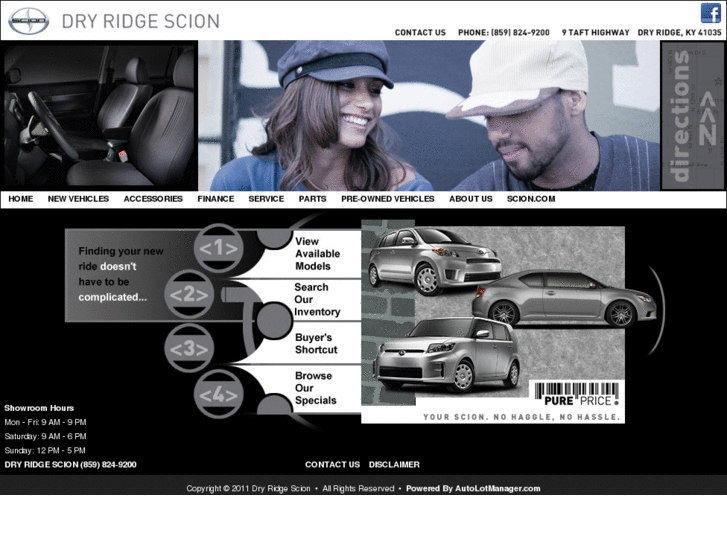This screenshot has height=545, width=727.
Task: Open Pre-Owned Vehicles menu item
Action: [388, 199]
